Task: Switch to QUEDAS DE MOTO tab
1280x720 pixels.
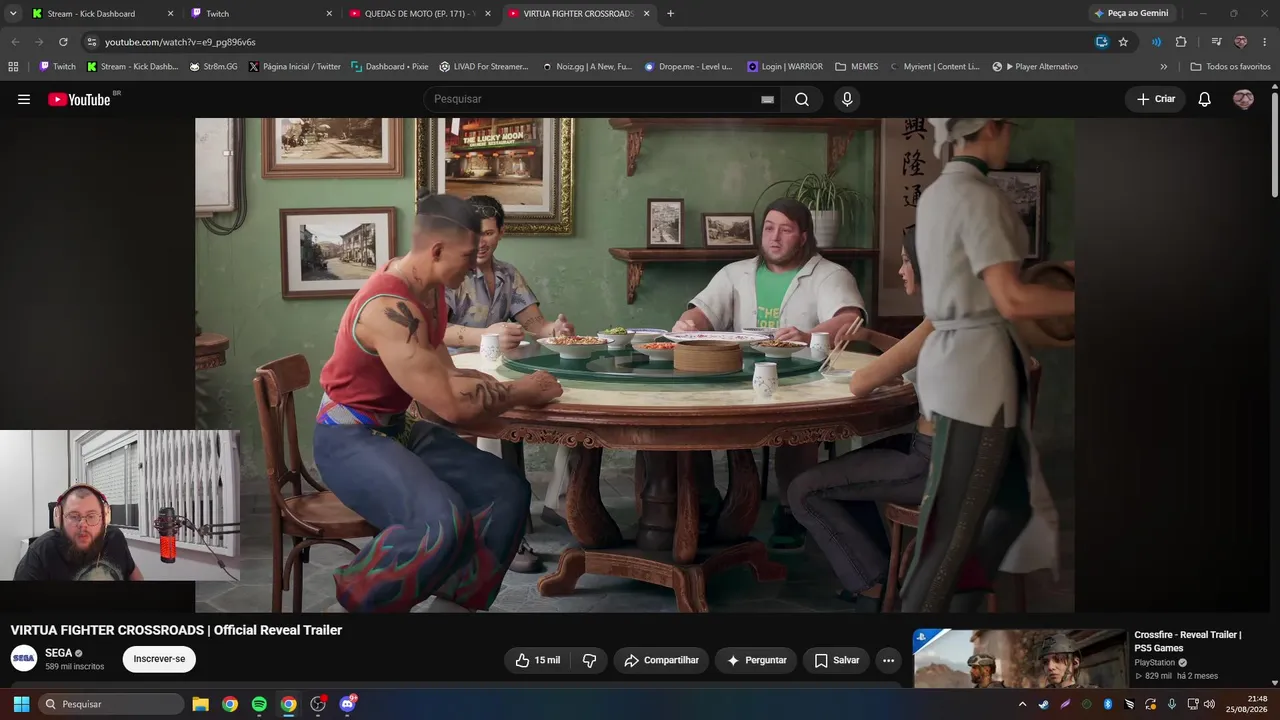Action: coord(419,13)
